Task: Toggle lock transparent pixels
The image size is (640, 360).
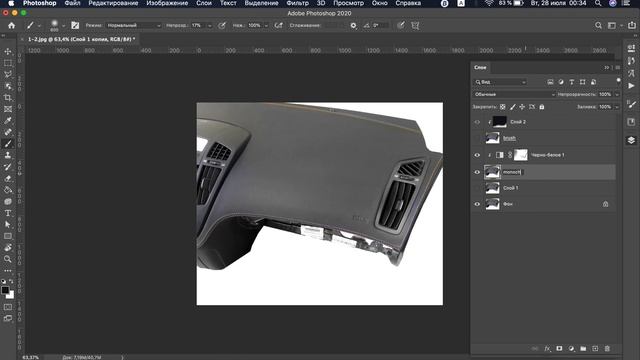Action: 502,107
